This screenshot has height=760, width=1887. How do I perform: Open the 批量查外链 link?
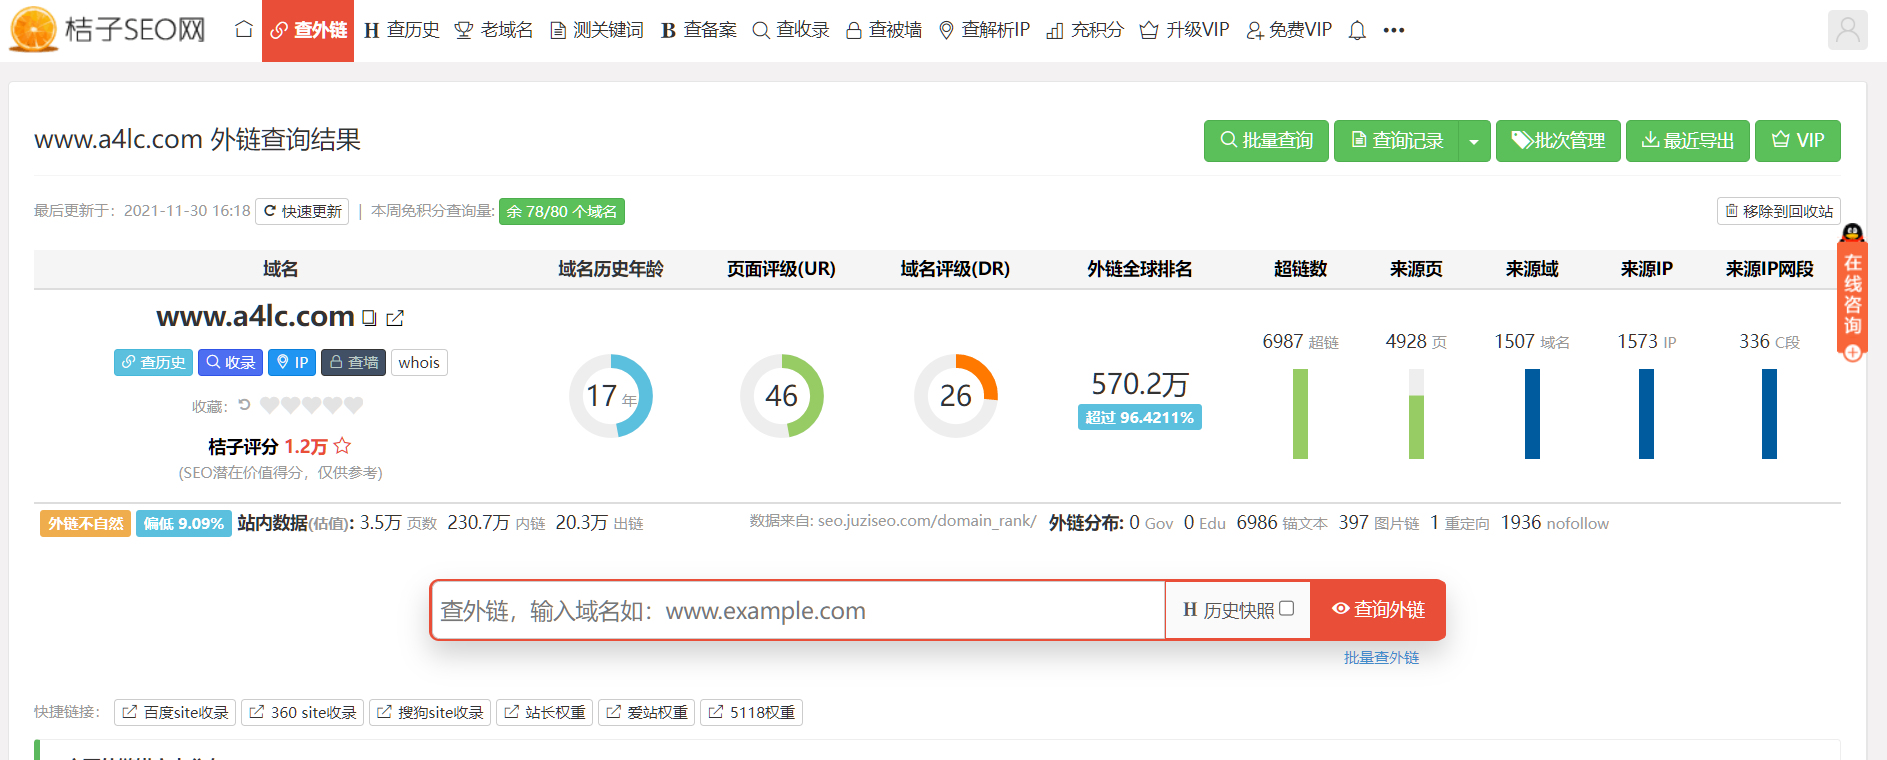tap(1381, 657)
